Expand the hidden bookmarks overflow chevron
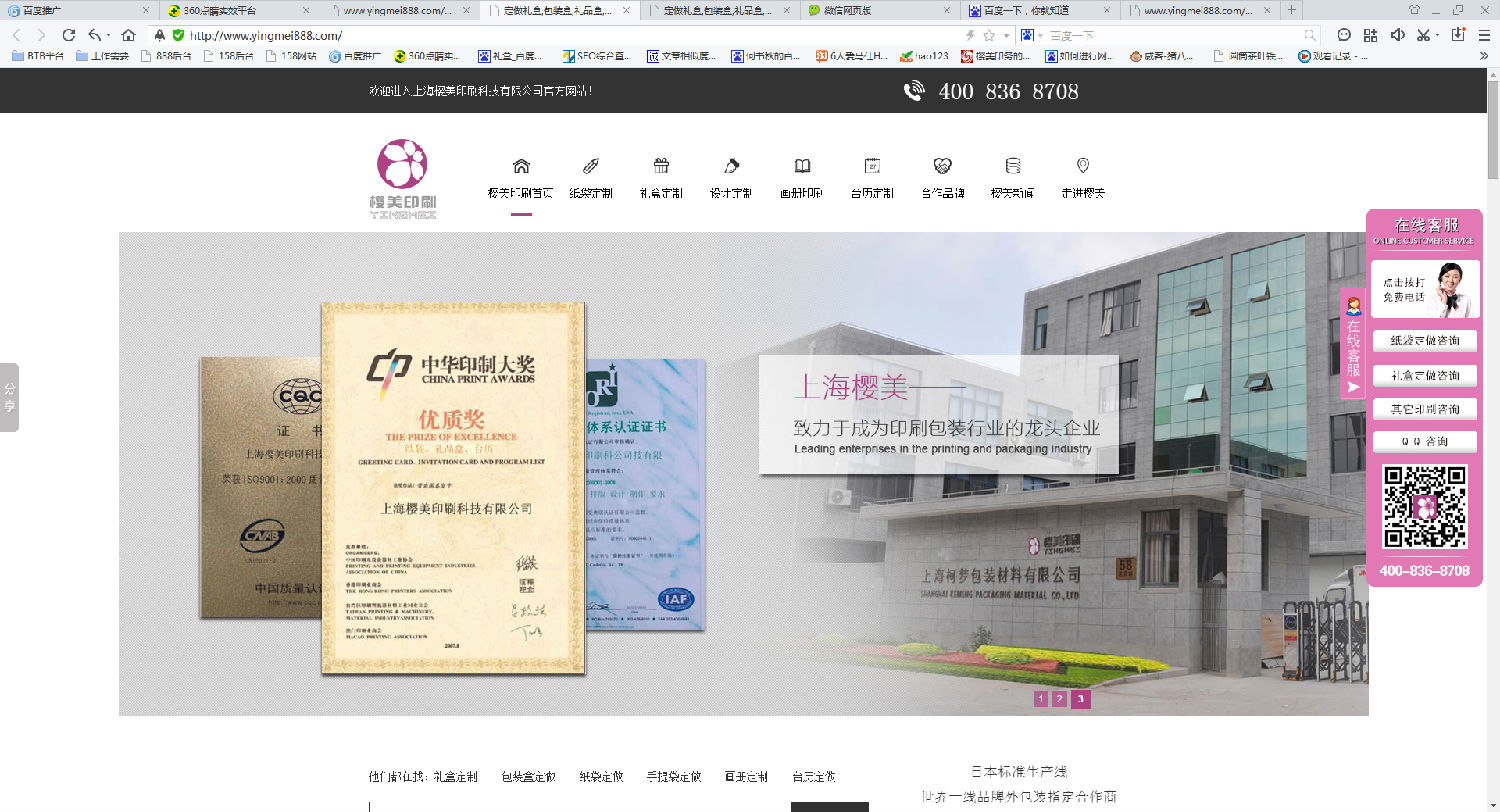Image resolution: width=1500 pixels, height=812 pixels. [1483, 57]
